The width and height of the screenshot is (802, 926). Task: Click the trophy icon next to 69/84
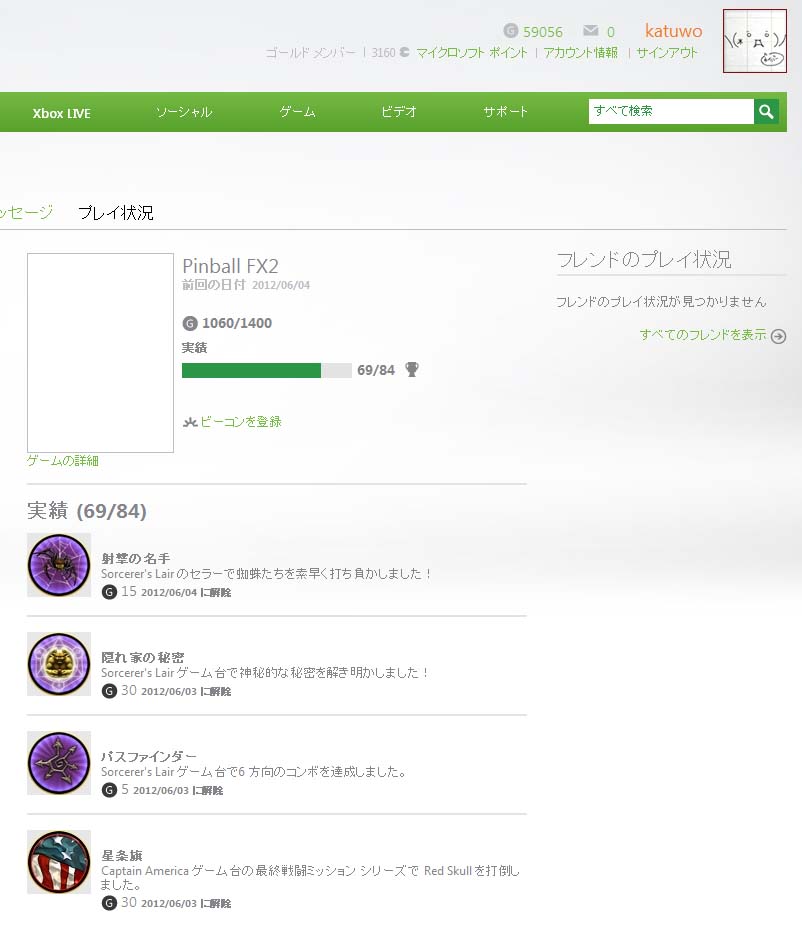[412, 370]
